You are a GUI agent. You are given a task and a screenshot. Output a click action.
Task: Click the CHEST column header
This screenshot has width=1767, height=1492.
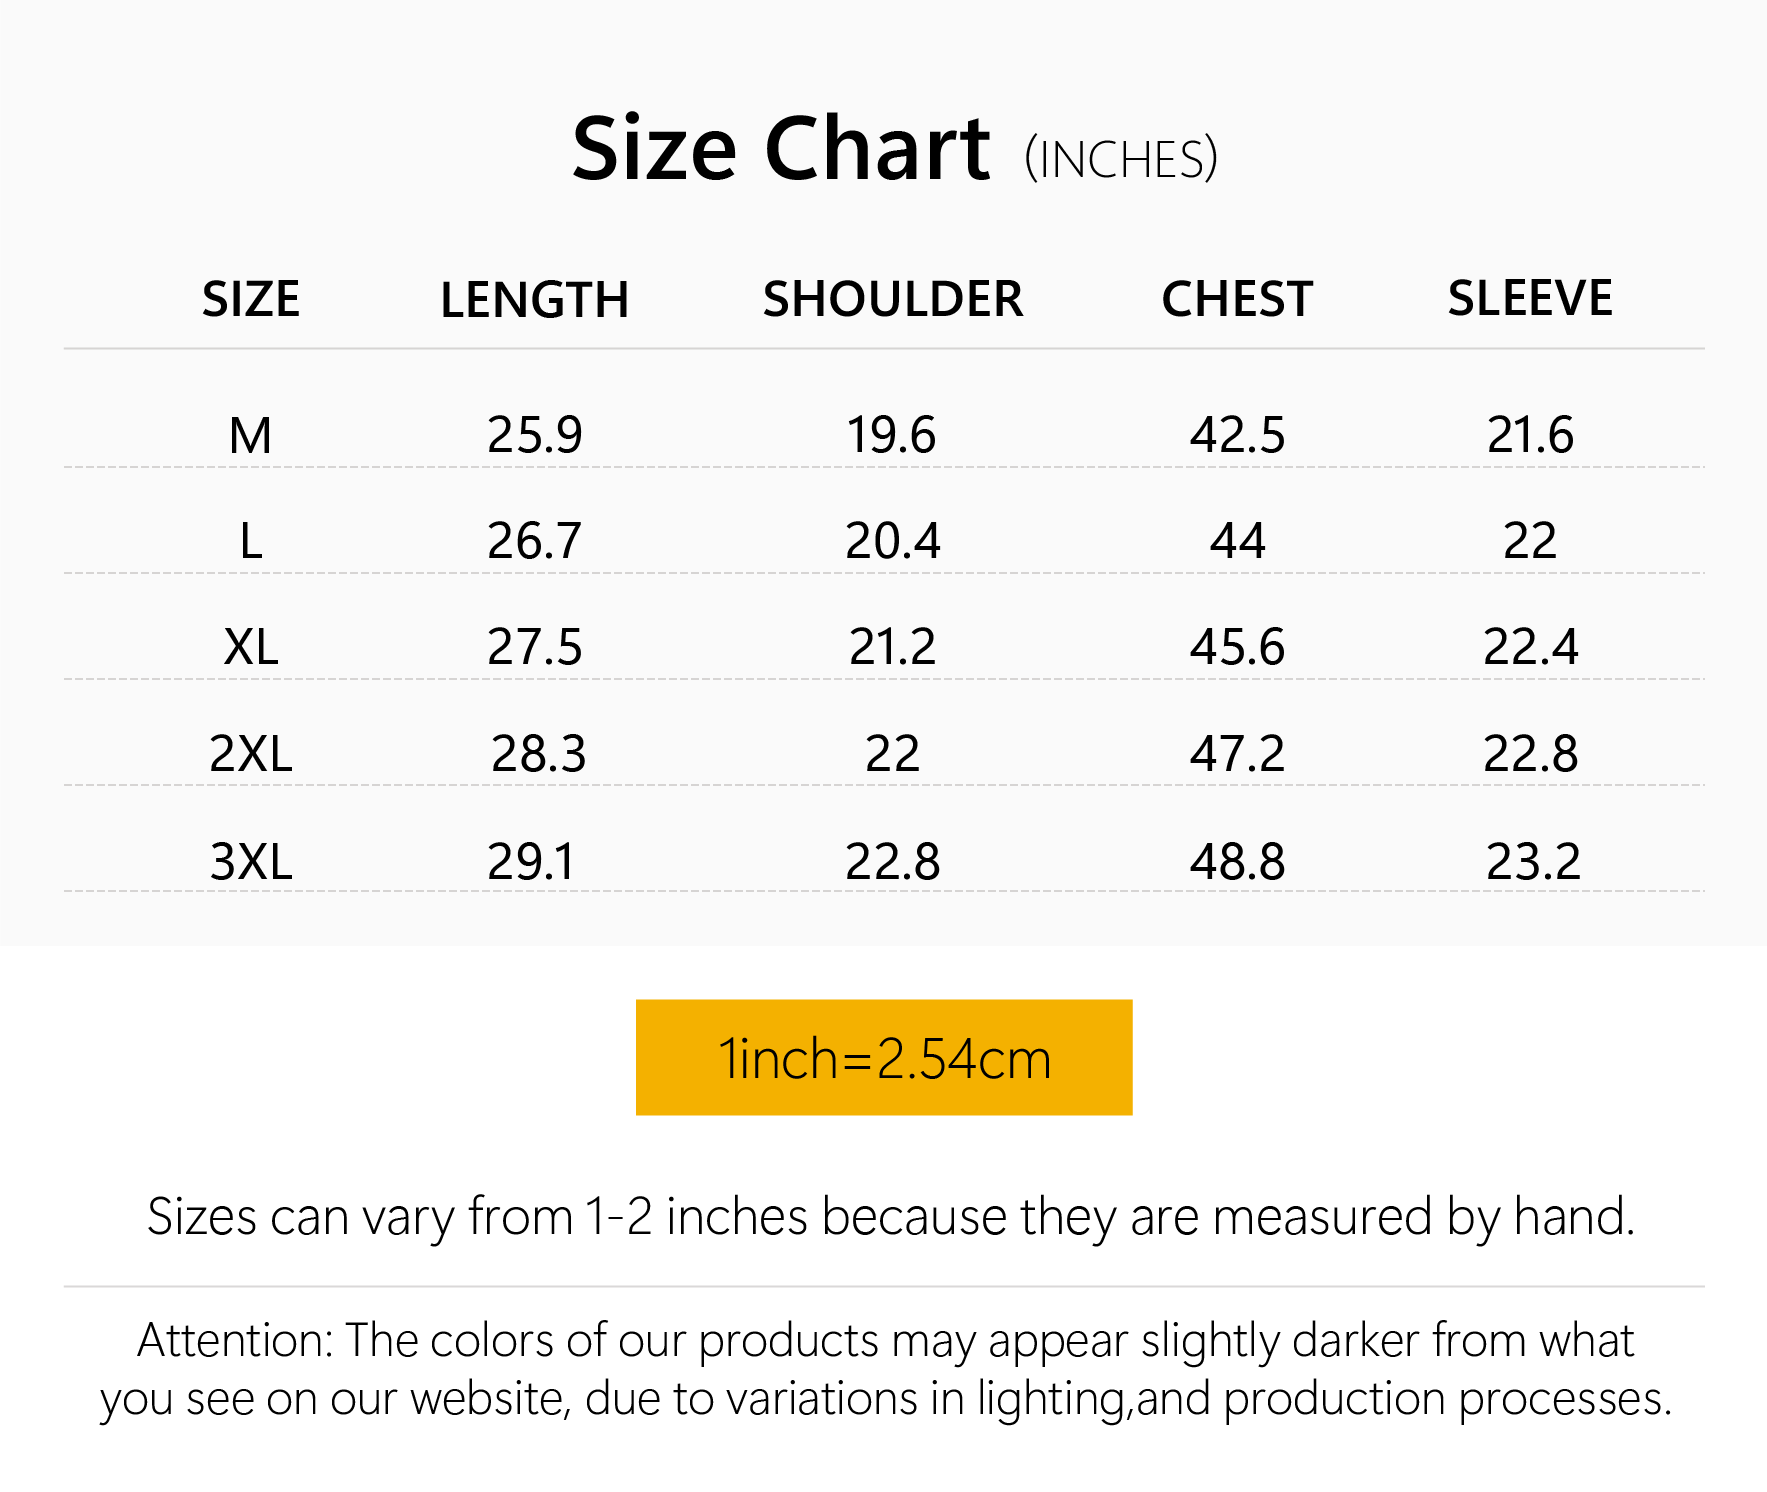pos(1237,299)
